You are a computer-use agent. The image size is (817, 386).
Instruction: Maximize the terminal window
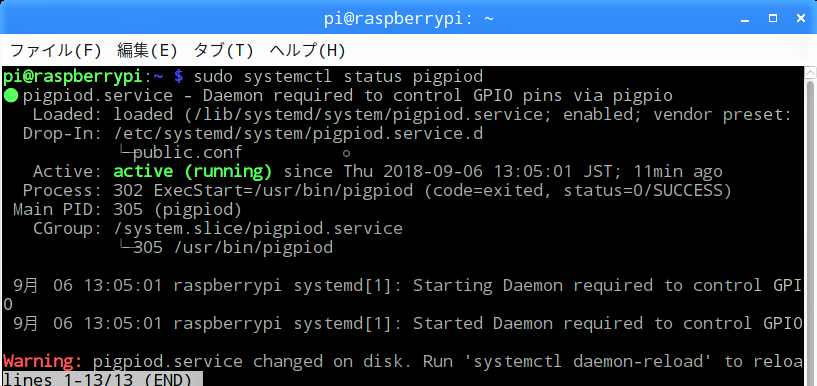773,18
